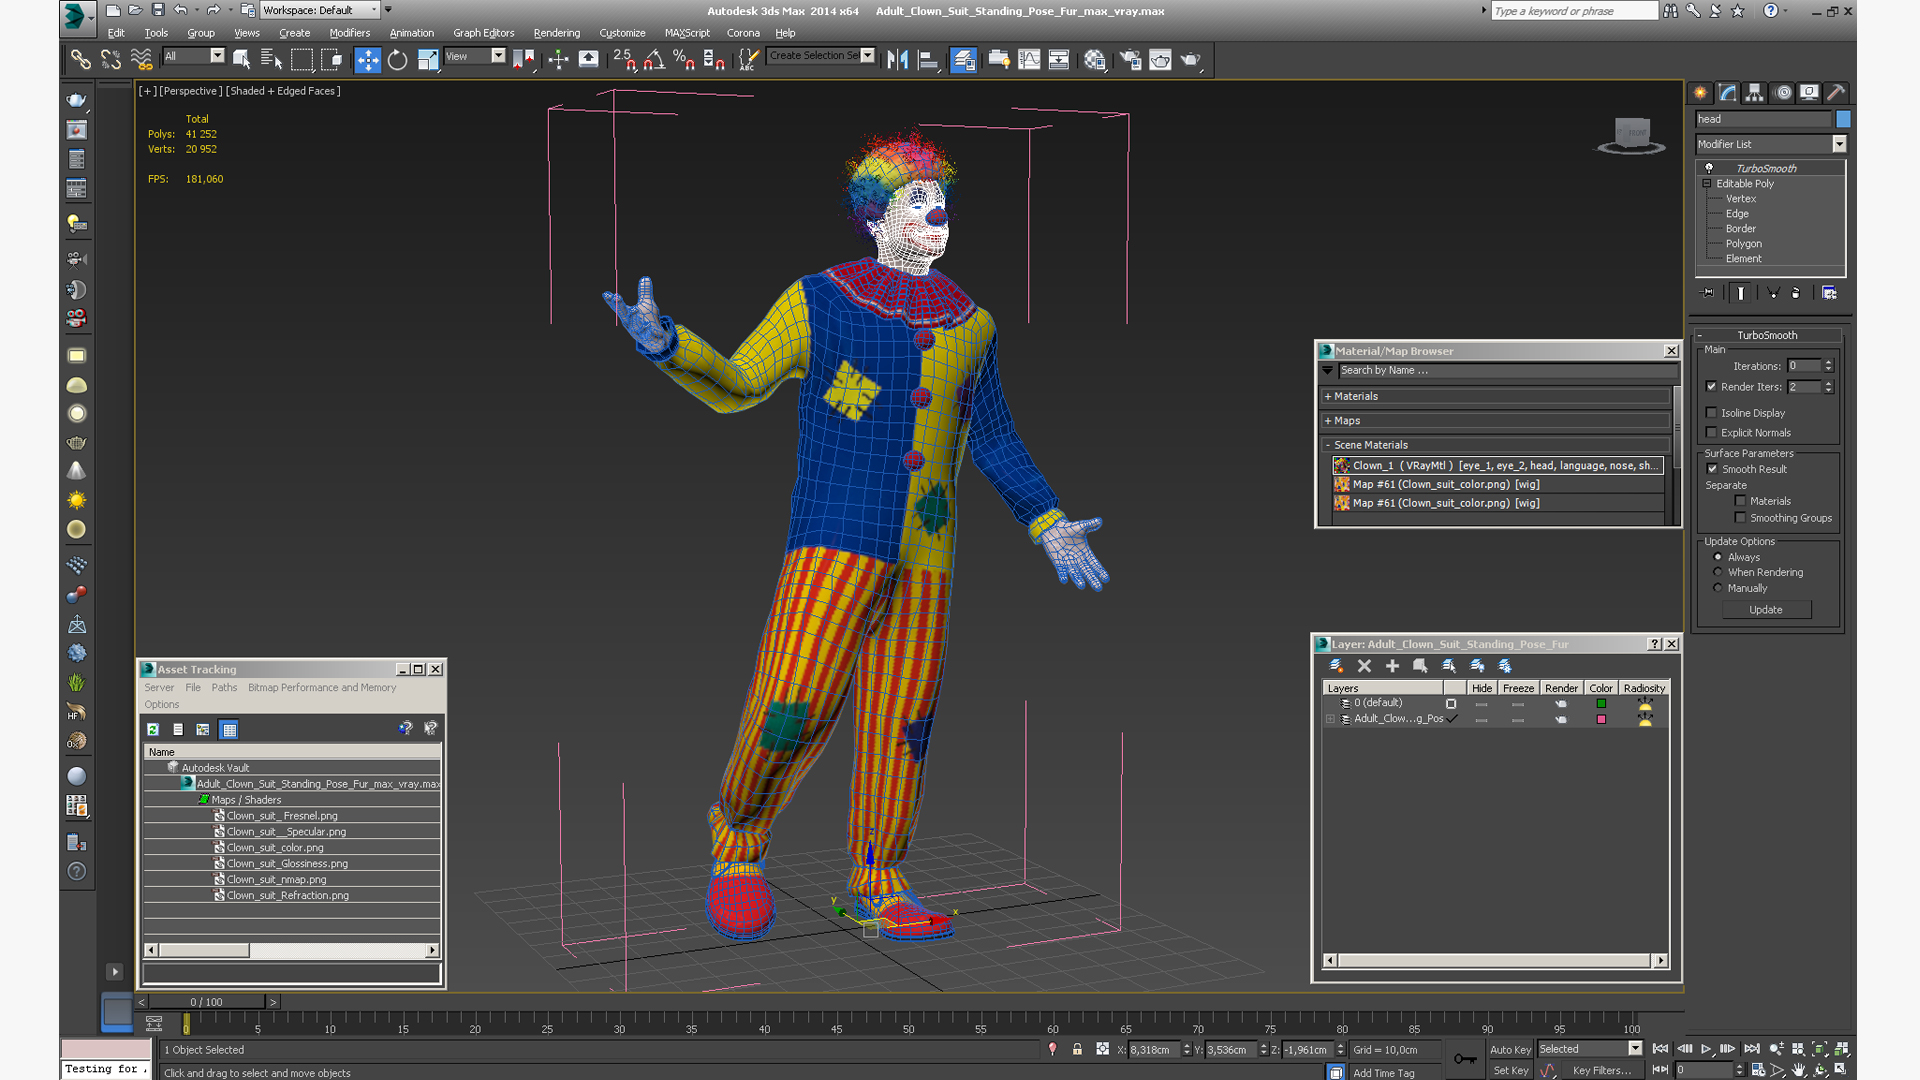Switch to the Utilities command panel
This screenshot has height=1080, width=1920.
(1836, 93)
